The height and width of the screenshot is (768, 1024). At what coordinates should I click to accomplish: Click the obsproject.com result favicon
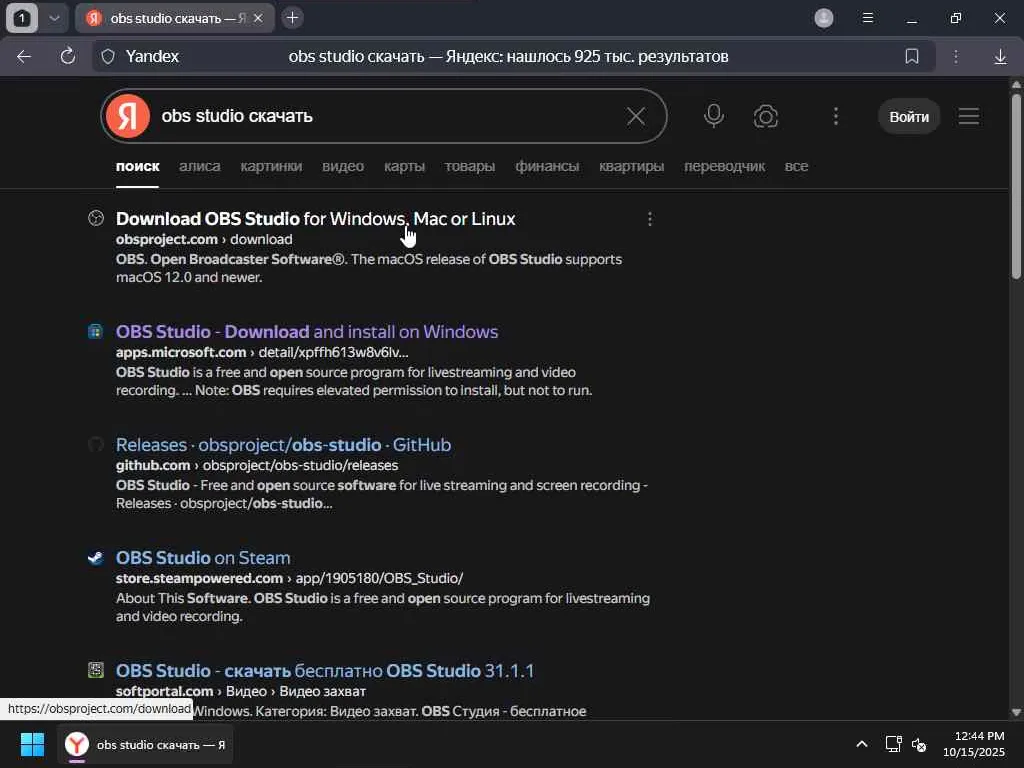[96, 218]
